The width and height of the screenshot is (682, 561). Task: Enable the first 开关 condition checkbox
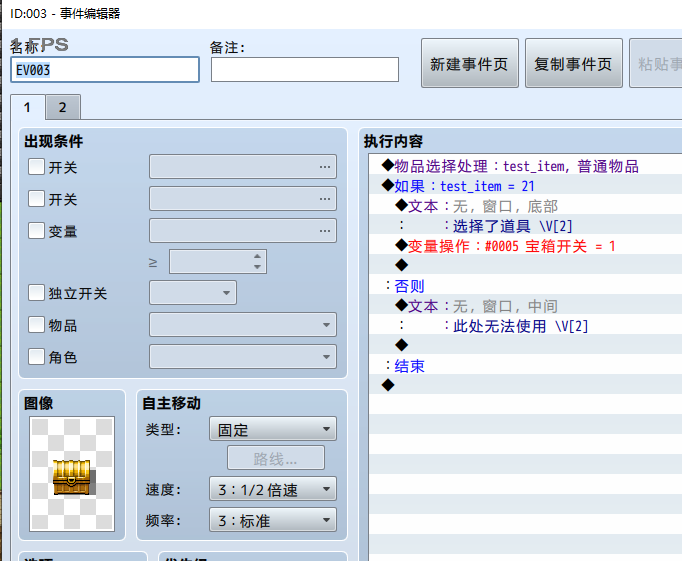pyautogui.click(x=36, y=167)
